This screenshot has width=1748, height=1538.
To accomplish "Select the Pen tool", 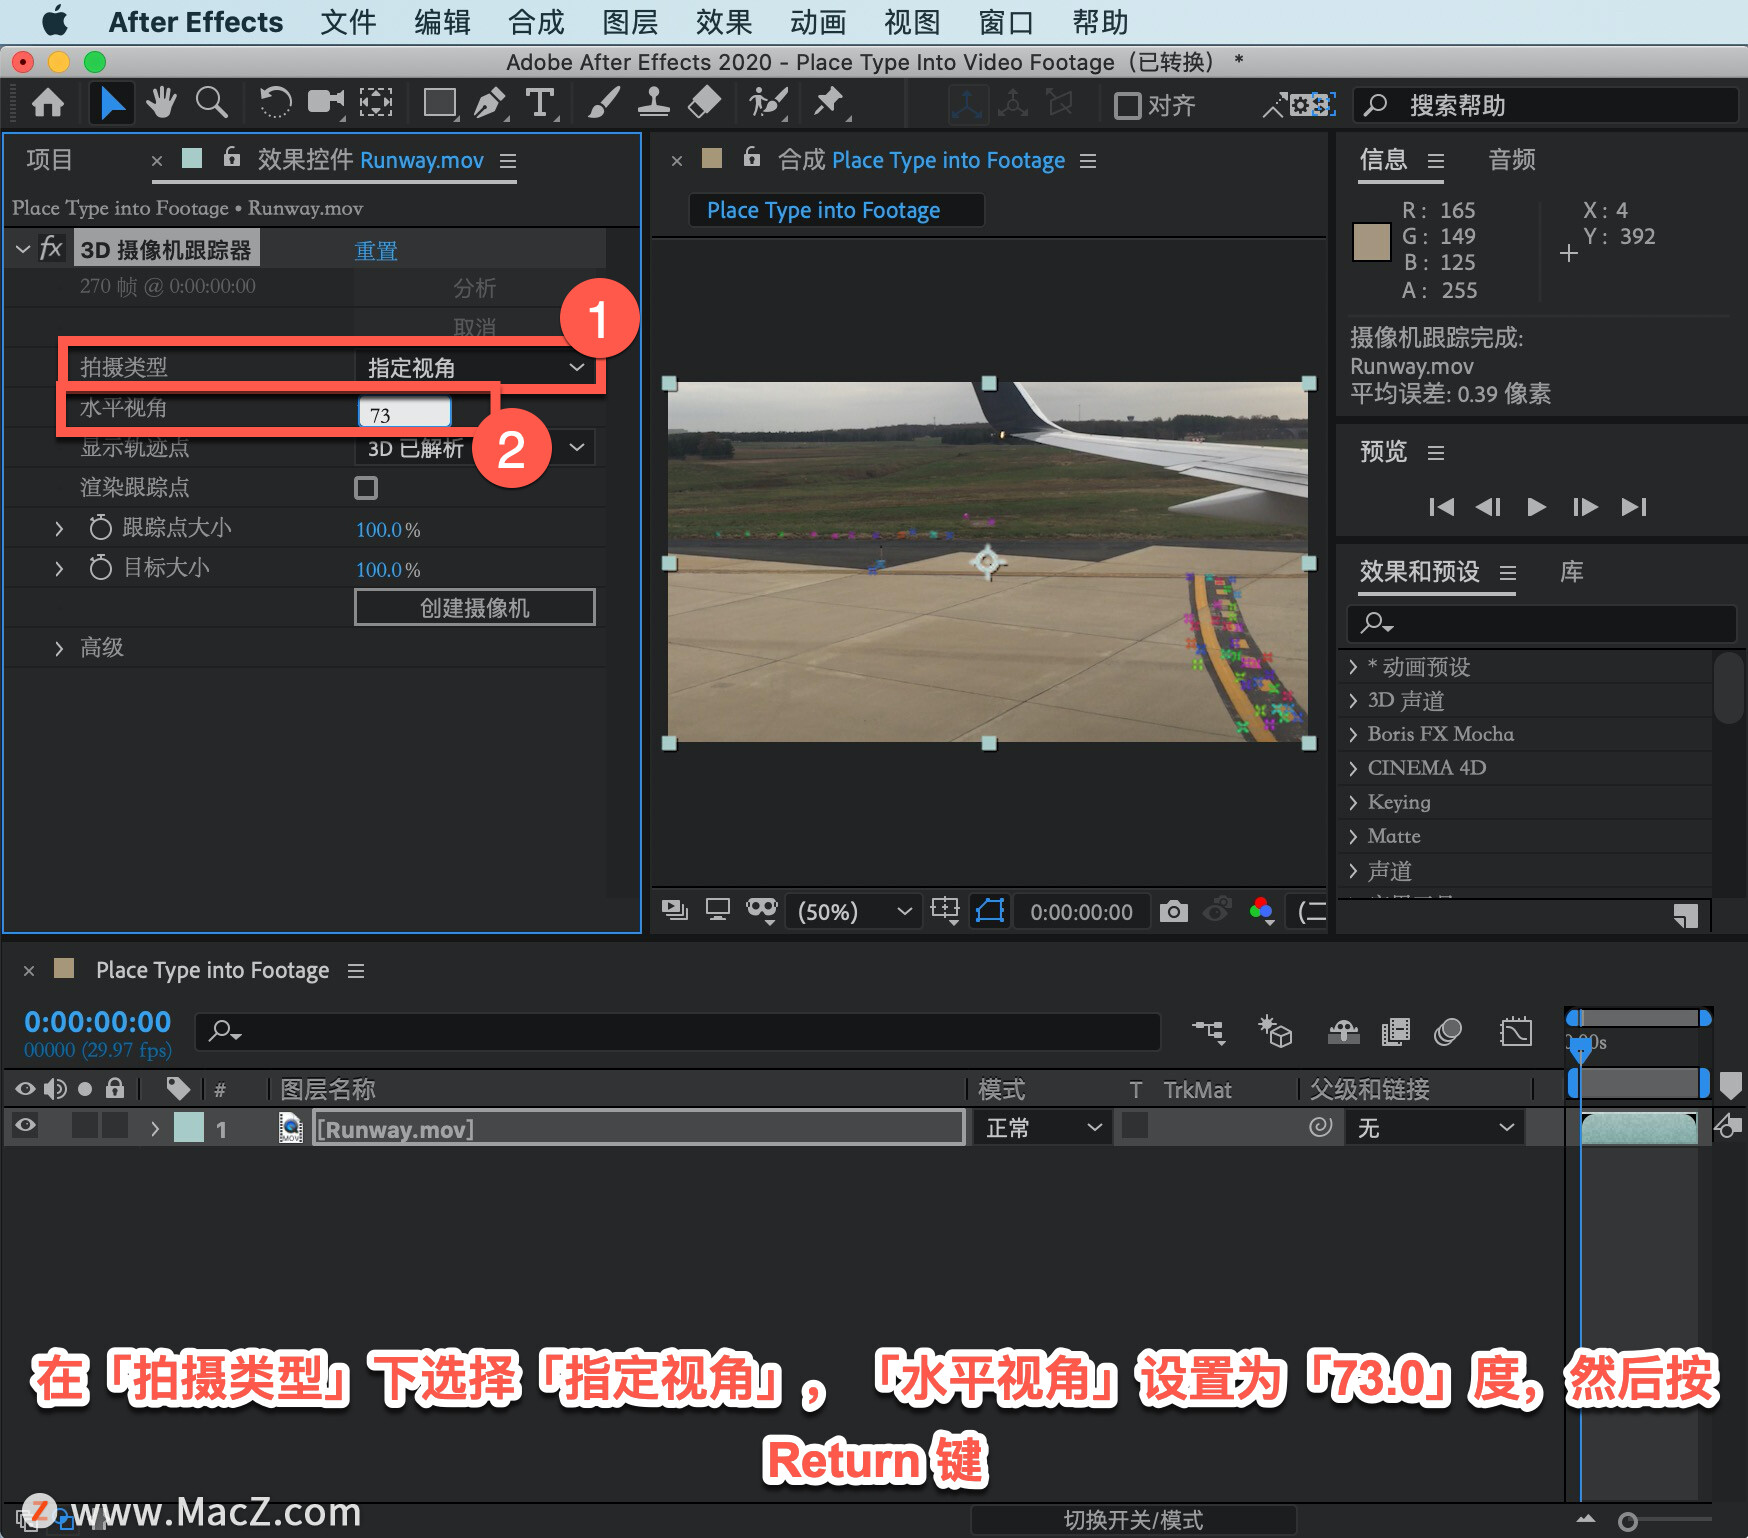I will pos(490,103).
